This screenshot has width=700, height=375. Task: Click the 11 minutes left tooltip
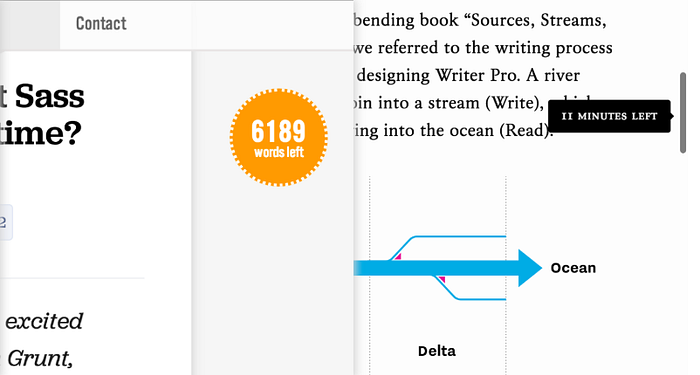point(609,116)
